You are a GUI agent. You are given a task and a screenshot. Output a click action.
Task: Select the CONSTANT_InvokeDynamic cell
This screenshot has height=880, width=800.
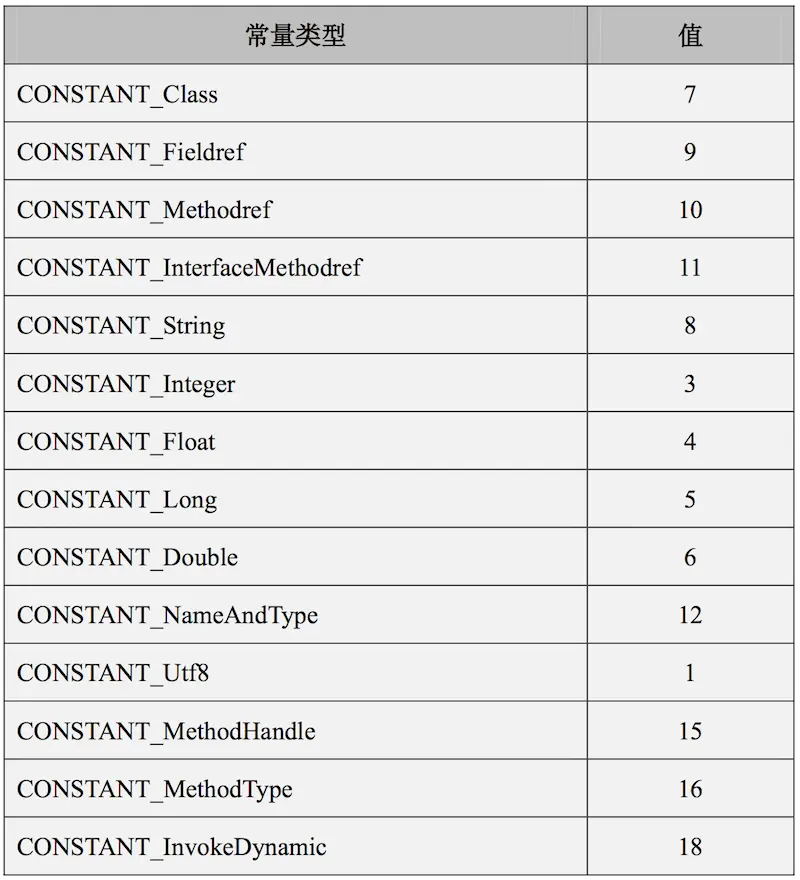tap(172, 847)
